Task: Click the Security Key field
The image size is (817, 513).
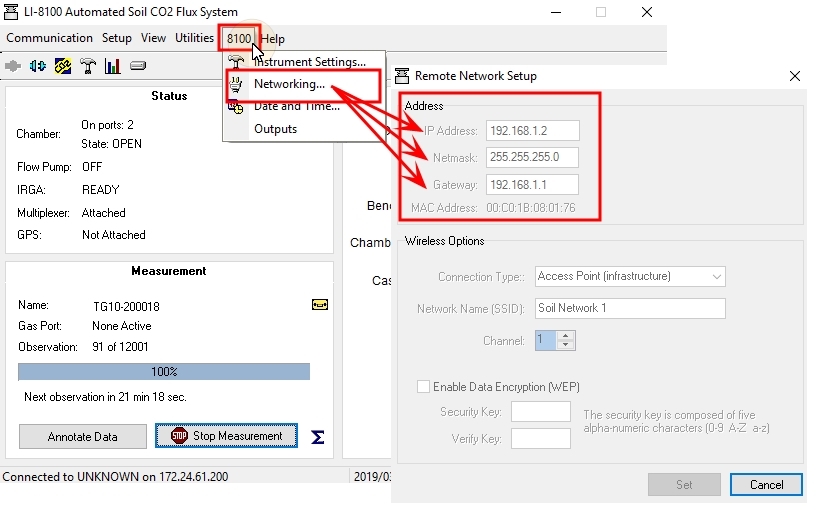Action: pos(541,411)
